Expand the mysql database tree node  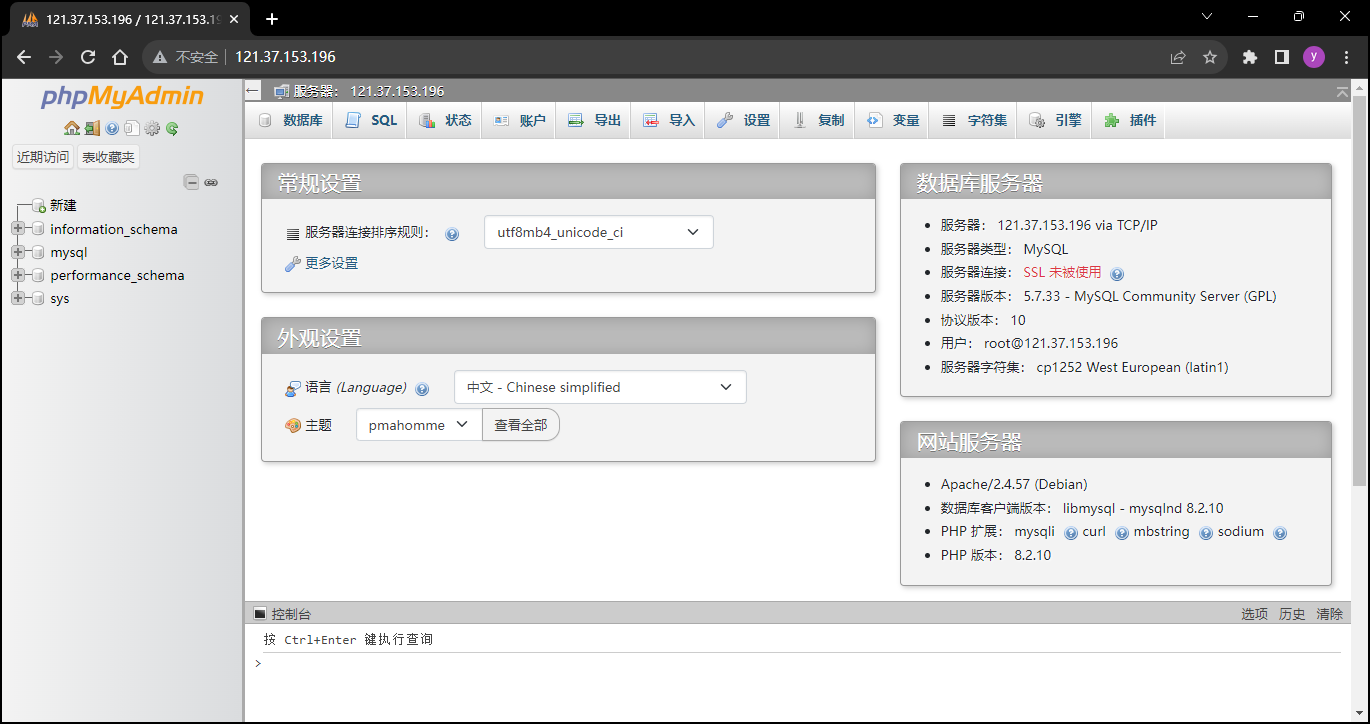(18, 252)
